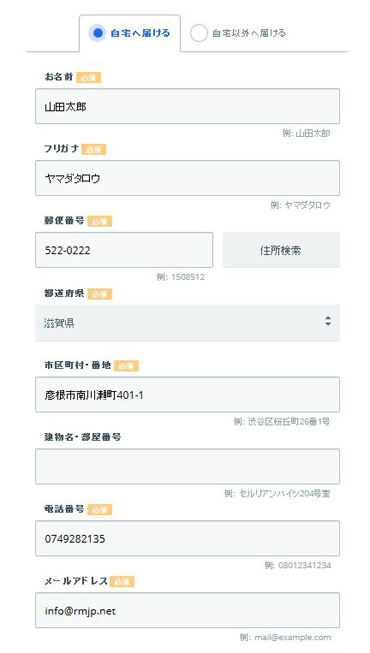Screen dimensions: 370x653
Task: Click the 必須 badge beside 郵便番号
Action: click(x=100, y=222)
